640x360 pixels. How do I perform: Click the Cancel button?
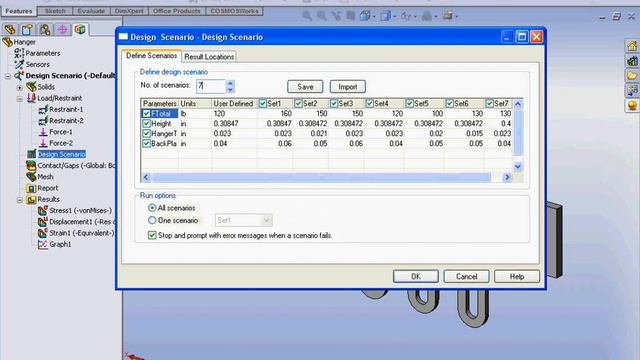(x=466, y=276)
